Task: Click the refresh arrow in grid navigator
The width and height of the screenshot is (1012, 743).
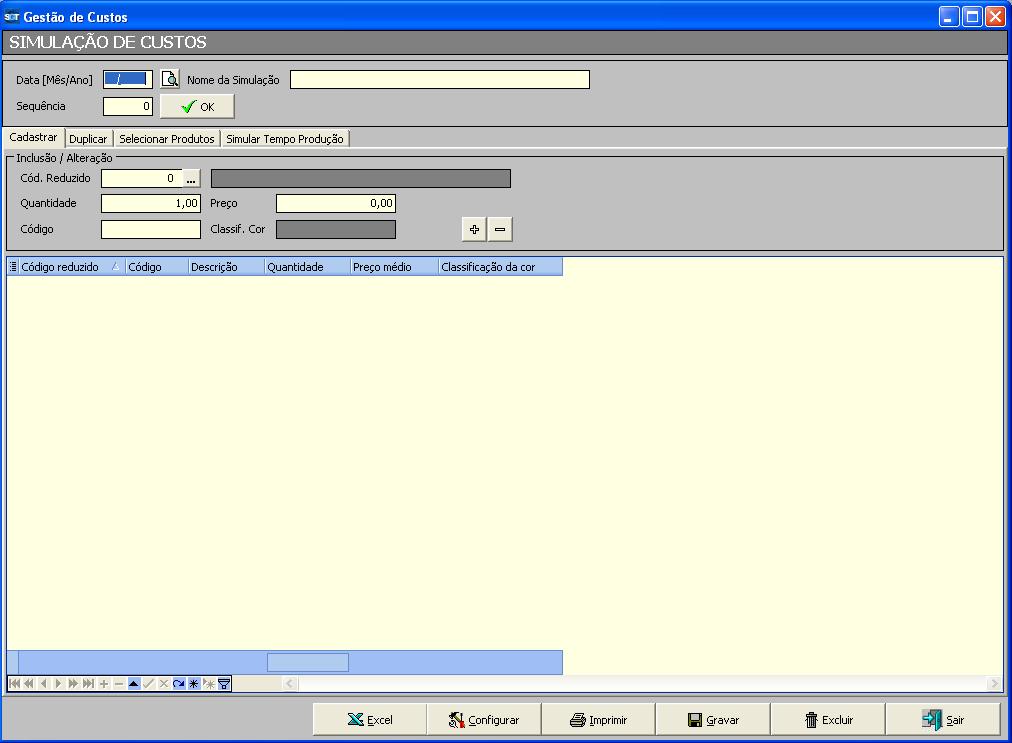Action: pyautogui.click(x=179, y=684)
